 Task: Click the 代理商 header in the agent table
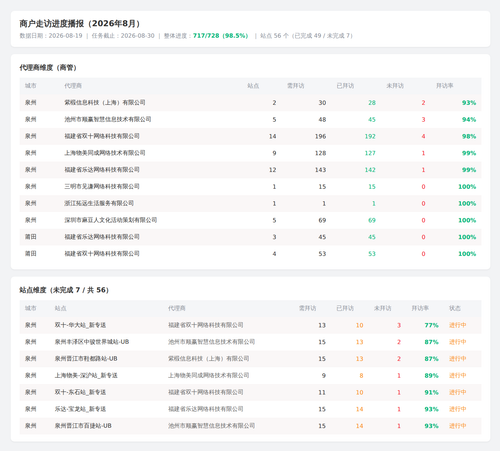[x=73, y=86]
